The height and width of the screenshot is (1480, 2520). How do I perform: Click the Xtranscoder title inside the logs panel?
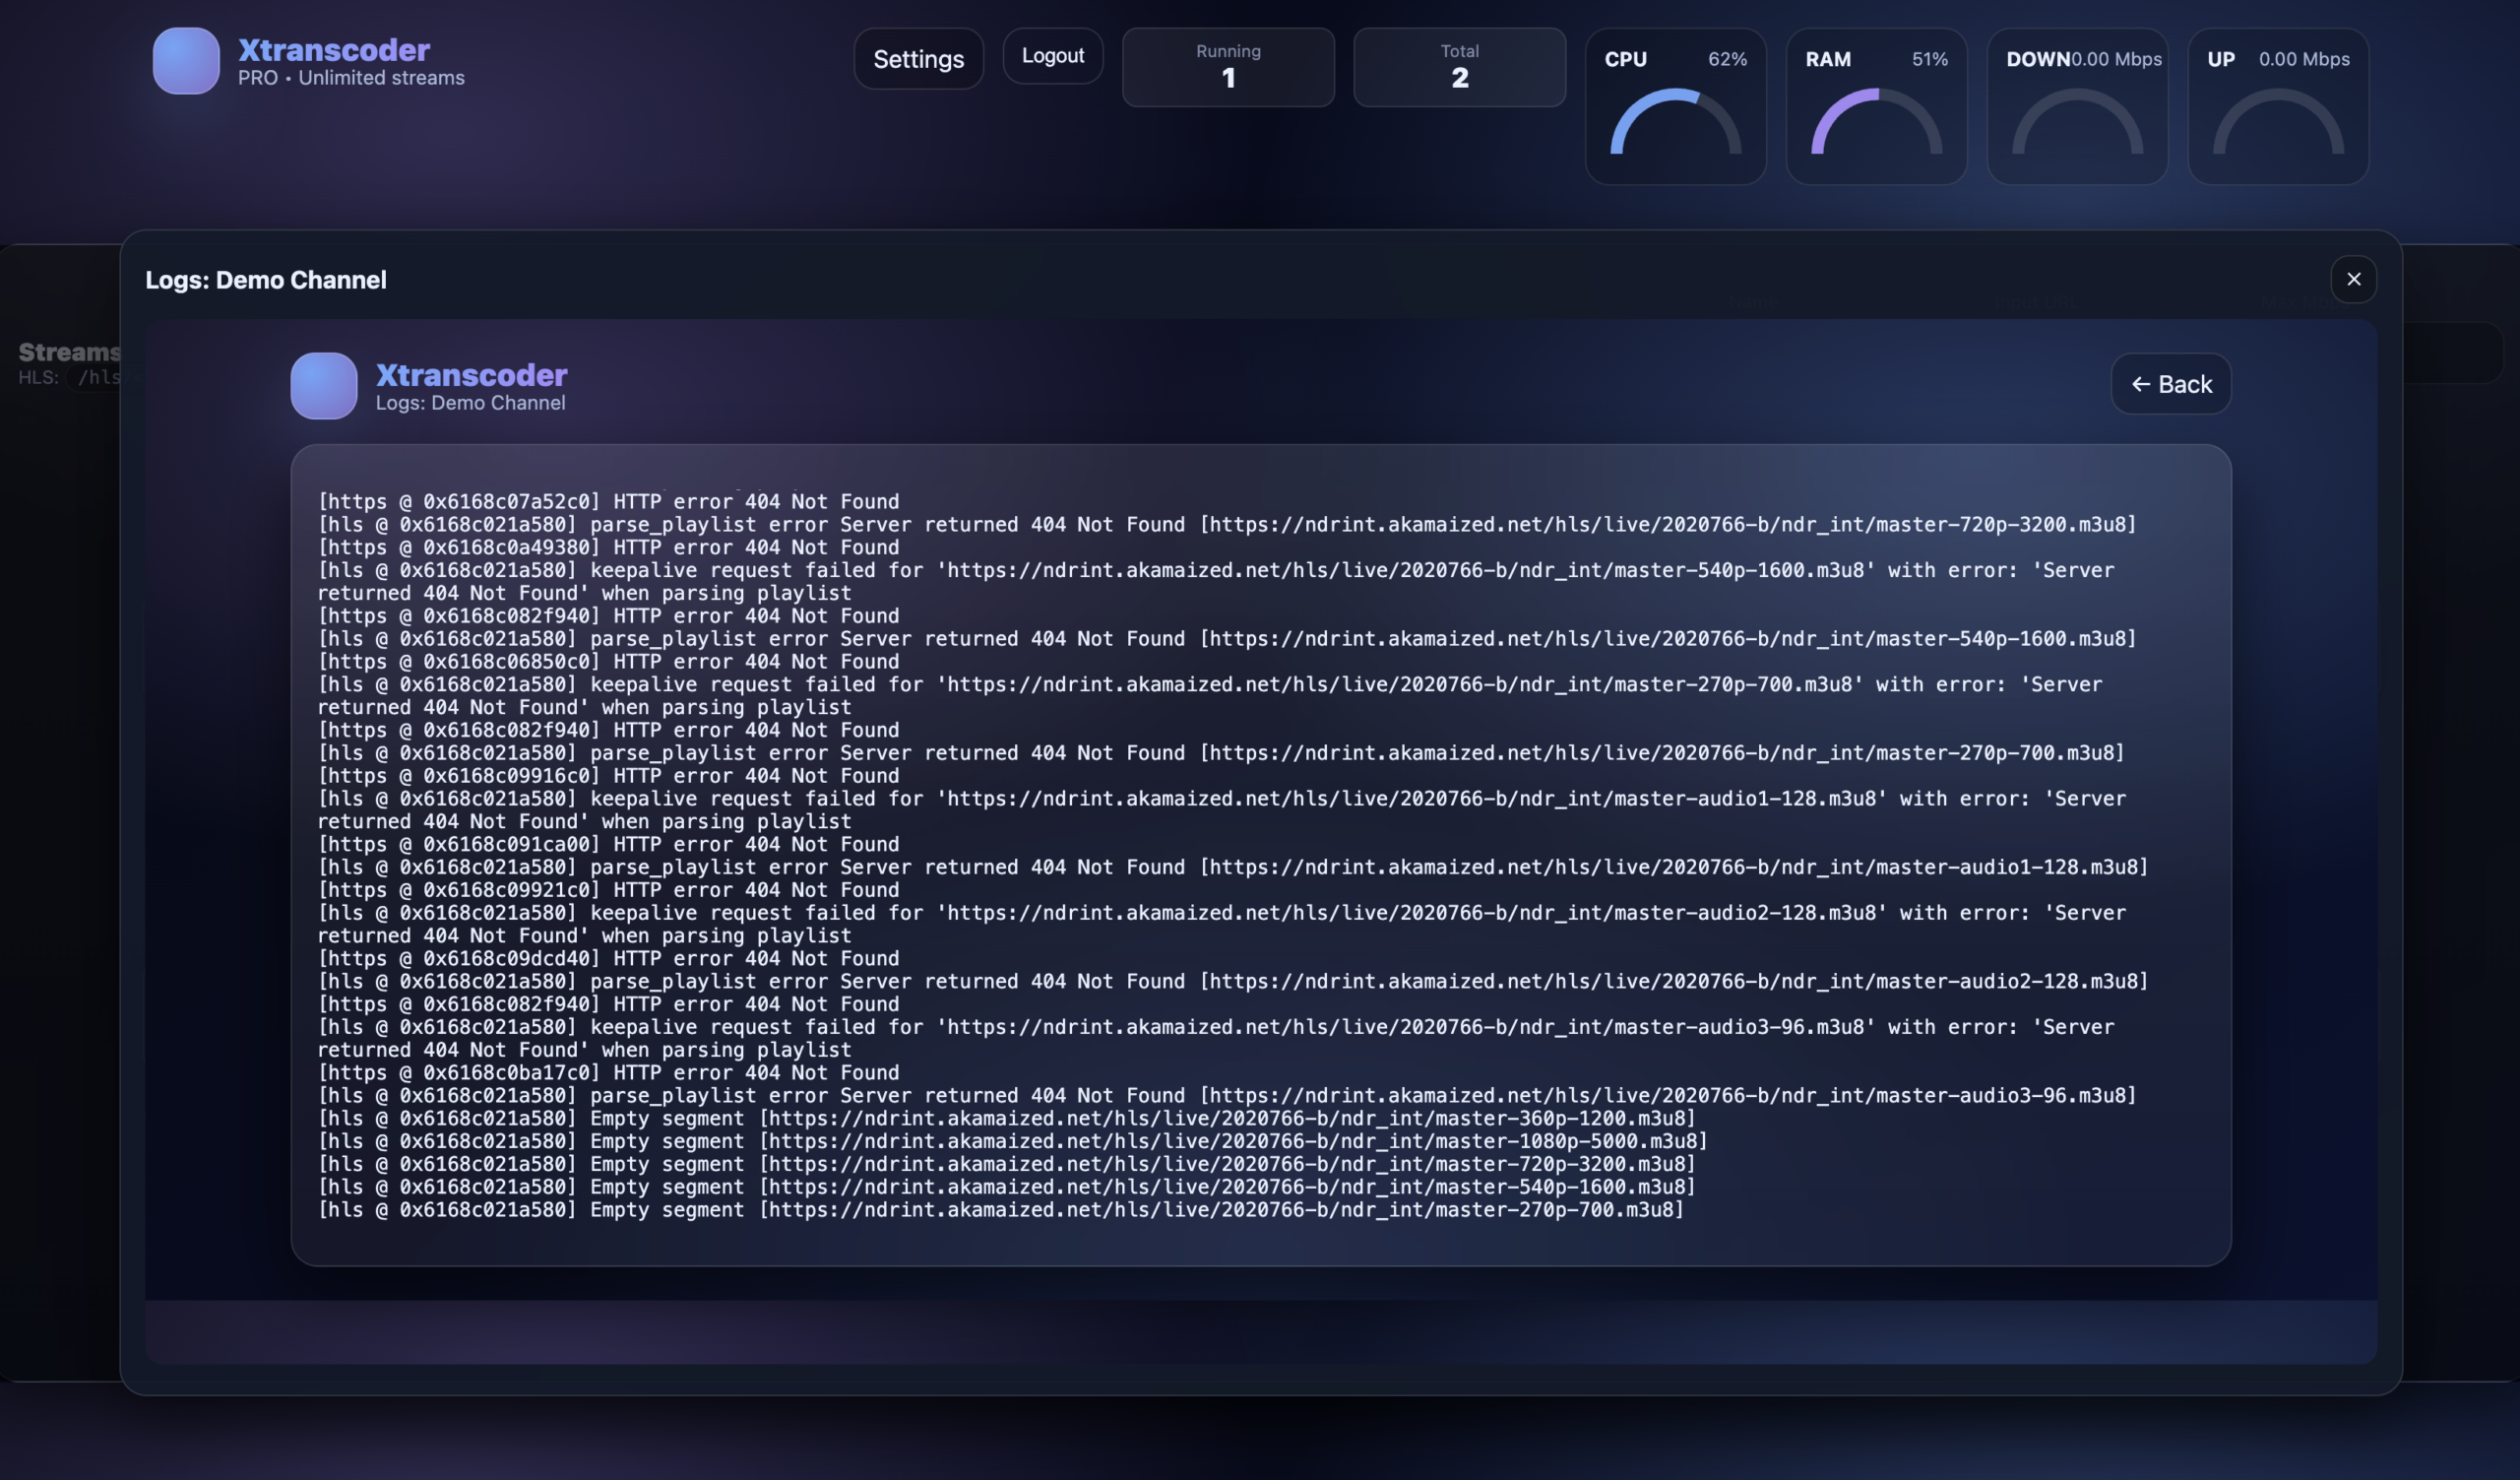coord(471,375)
